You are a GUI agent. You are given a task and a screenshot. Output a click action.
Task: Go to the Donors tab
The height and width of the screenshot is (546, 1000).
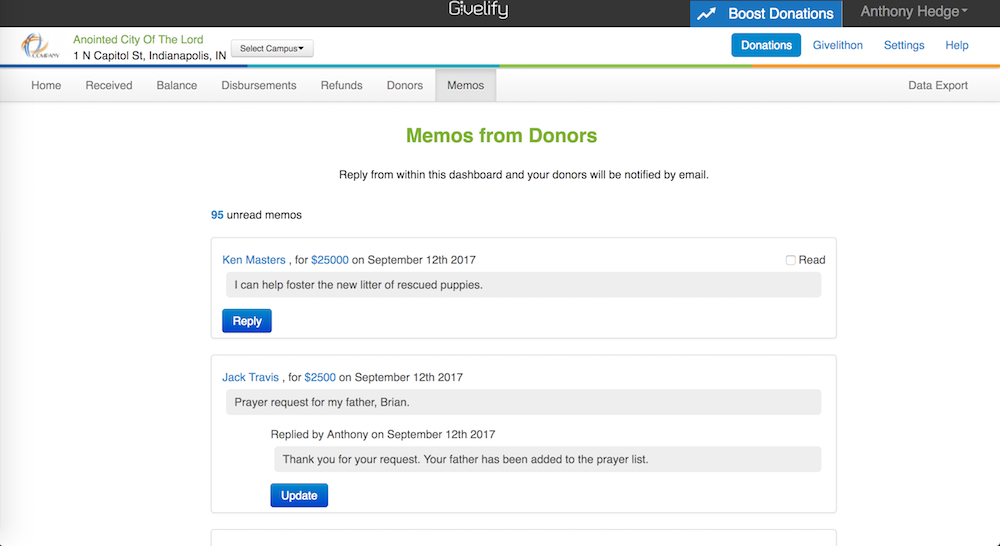(404, 85)
